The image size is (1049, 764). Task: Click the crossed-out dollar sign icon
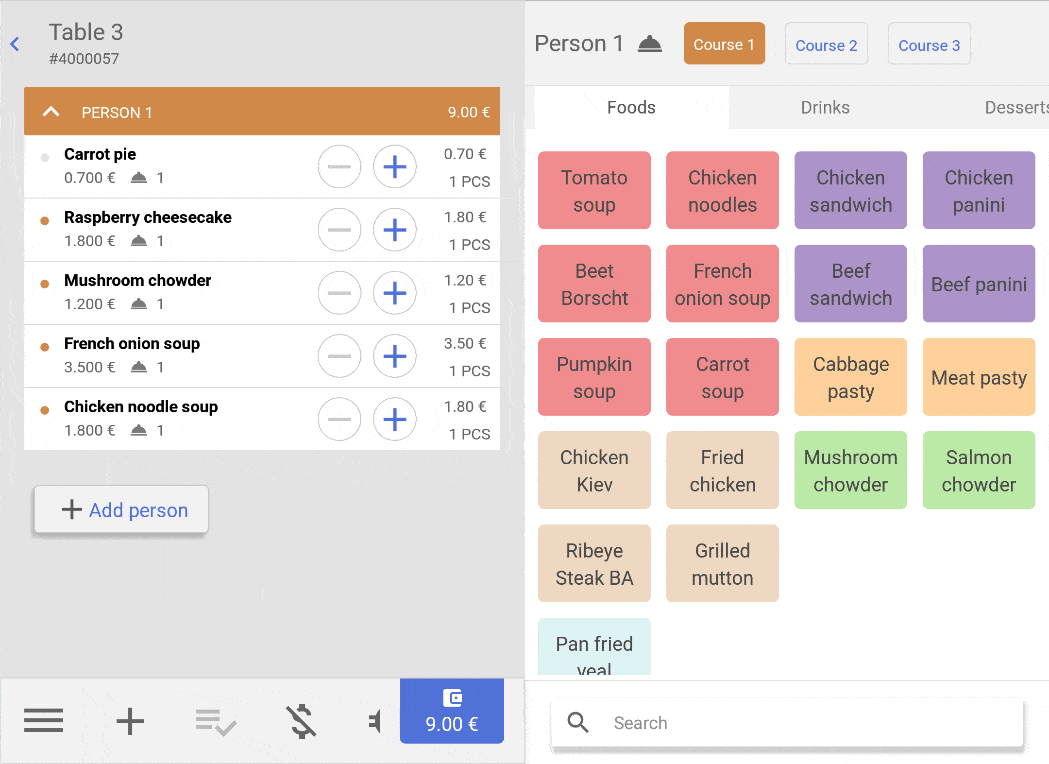pos(301,720)
